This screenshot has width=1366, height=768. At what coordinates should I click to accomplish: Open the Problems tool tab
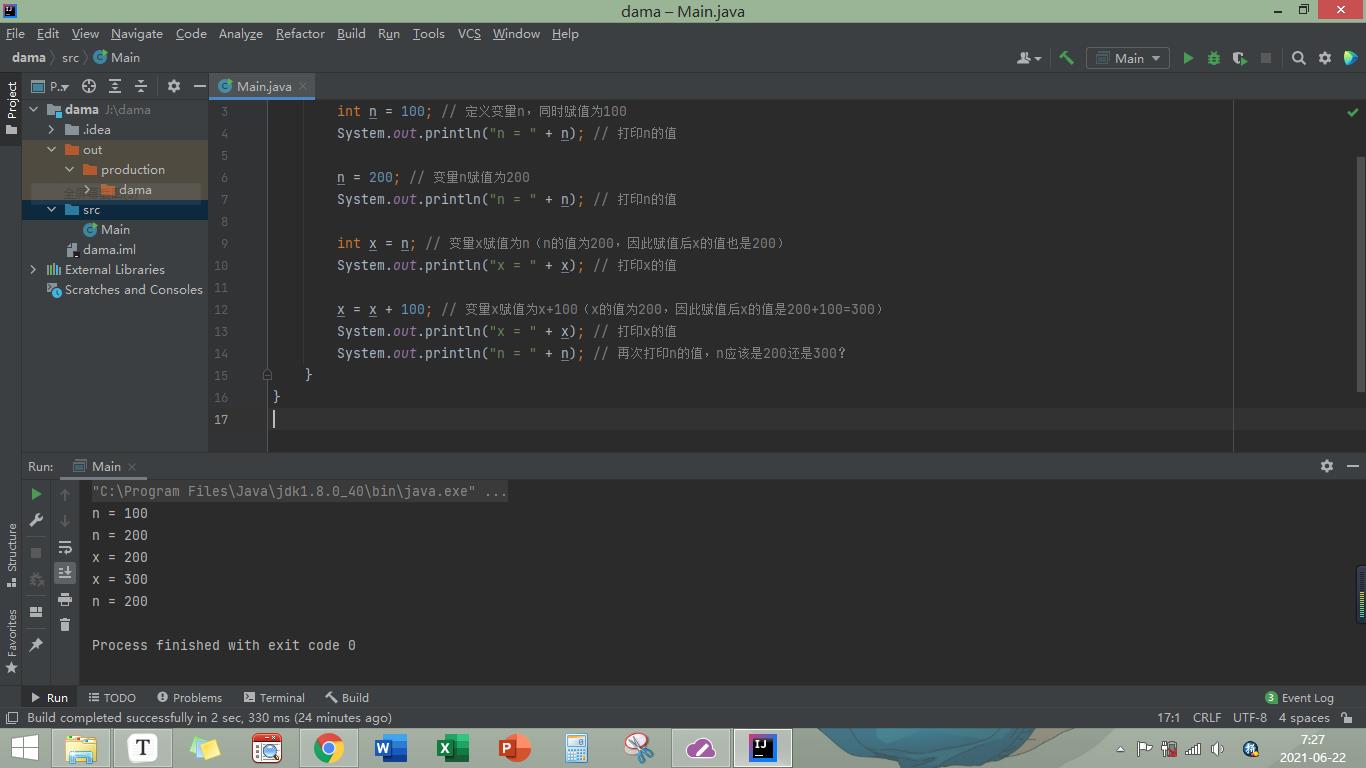(x=189, y=697)
